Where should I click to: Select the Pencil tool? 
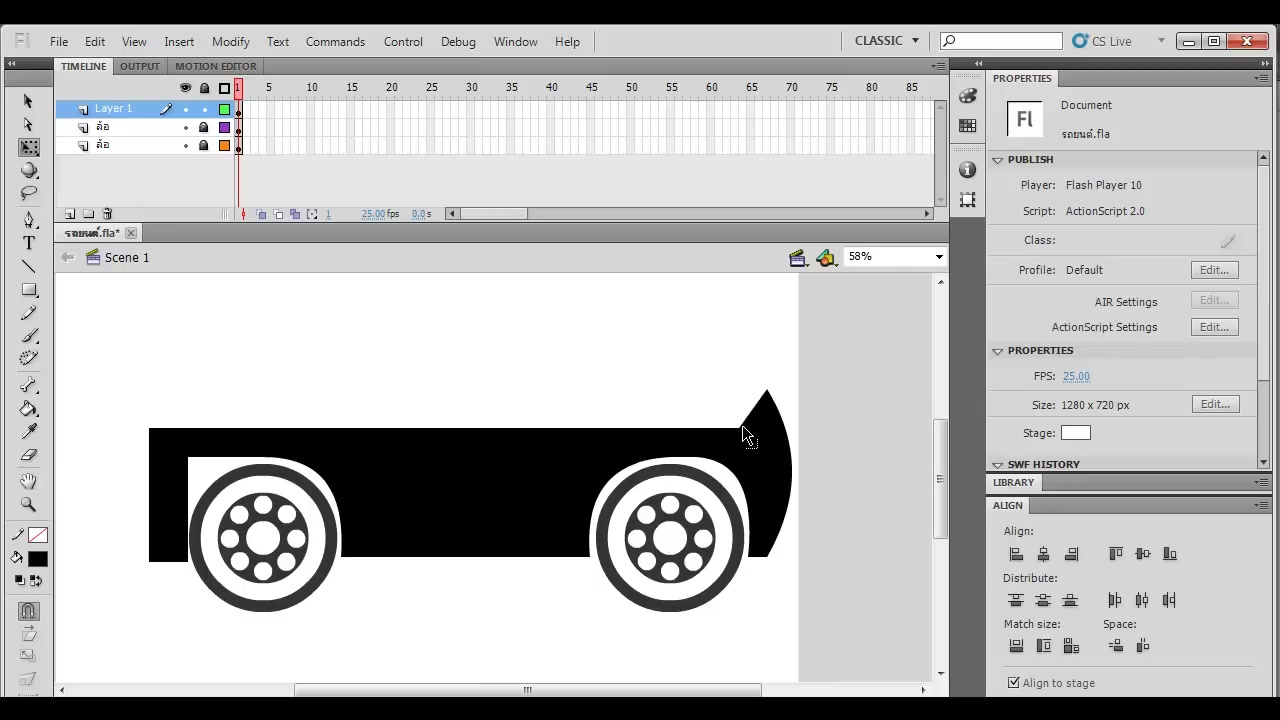click(28, 313)
